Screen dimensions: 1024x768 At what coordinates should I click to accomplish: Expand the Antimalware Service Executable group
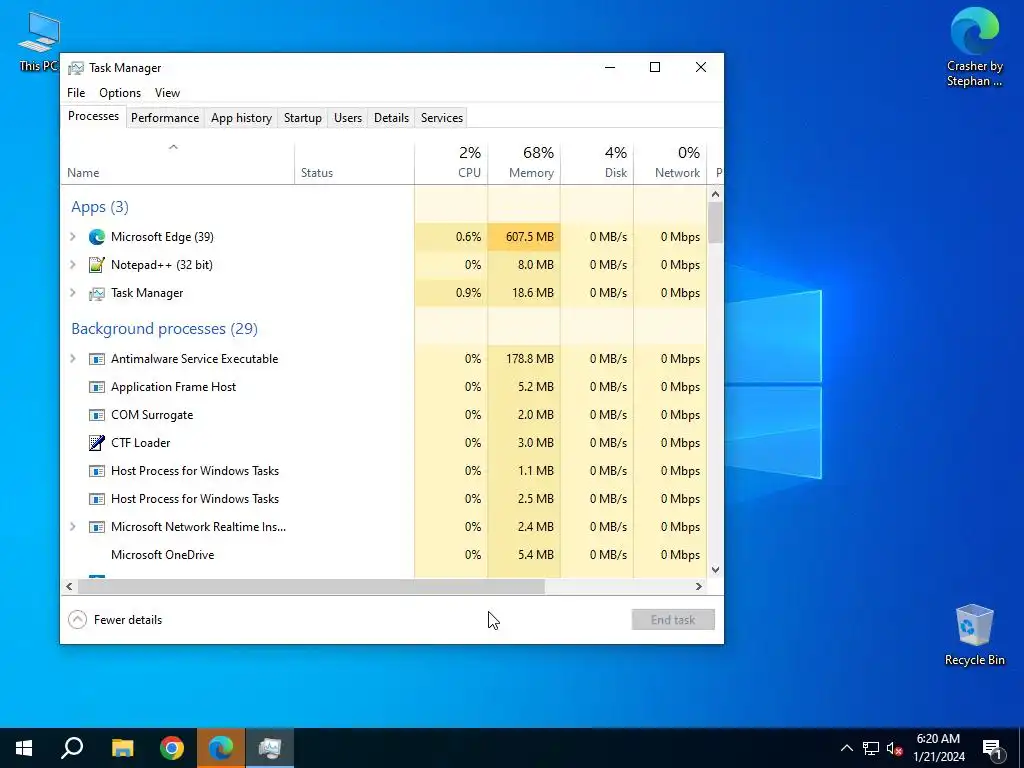(x=73, y=359)
